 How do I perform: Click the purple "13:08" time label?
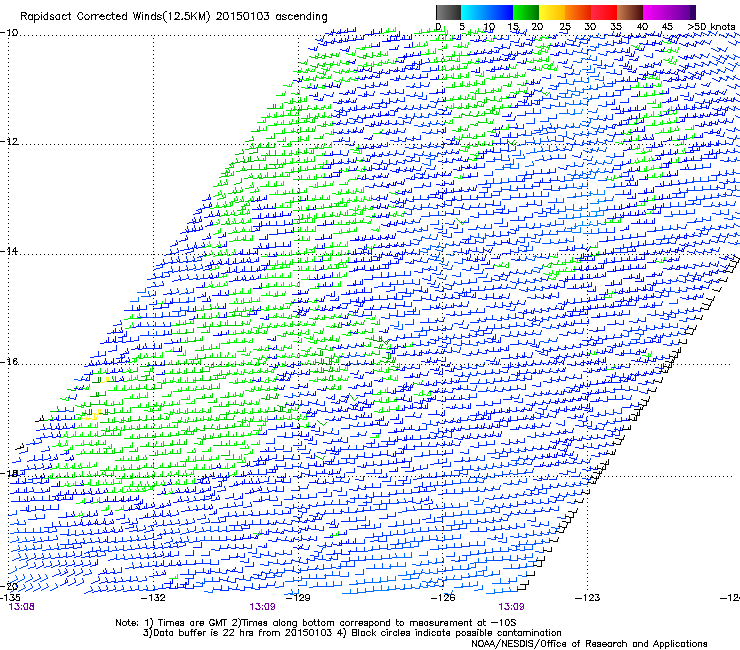(22, 607)
